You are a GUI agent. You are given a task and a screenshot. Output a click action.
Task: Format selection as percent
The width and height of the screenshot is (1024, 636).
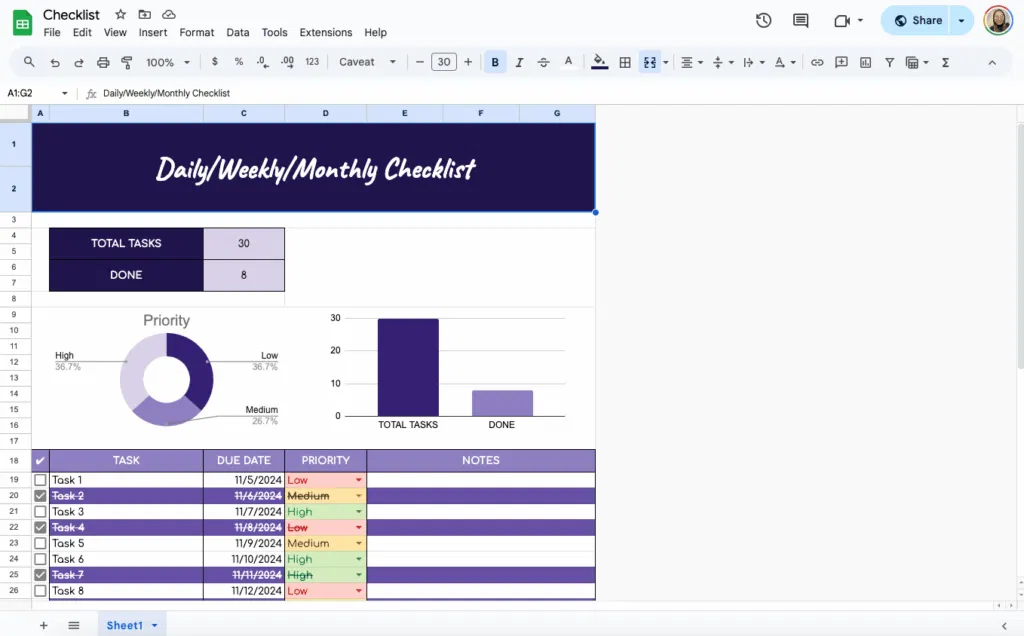click(x=239, y=62)
